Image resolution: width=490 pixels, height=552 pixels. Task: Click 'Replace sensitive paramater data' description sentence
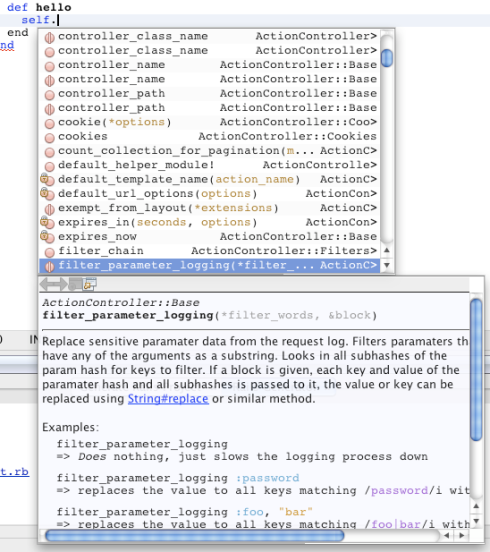(255, 341)
